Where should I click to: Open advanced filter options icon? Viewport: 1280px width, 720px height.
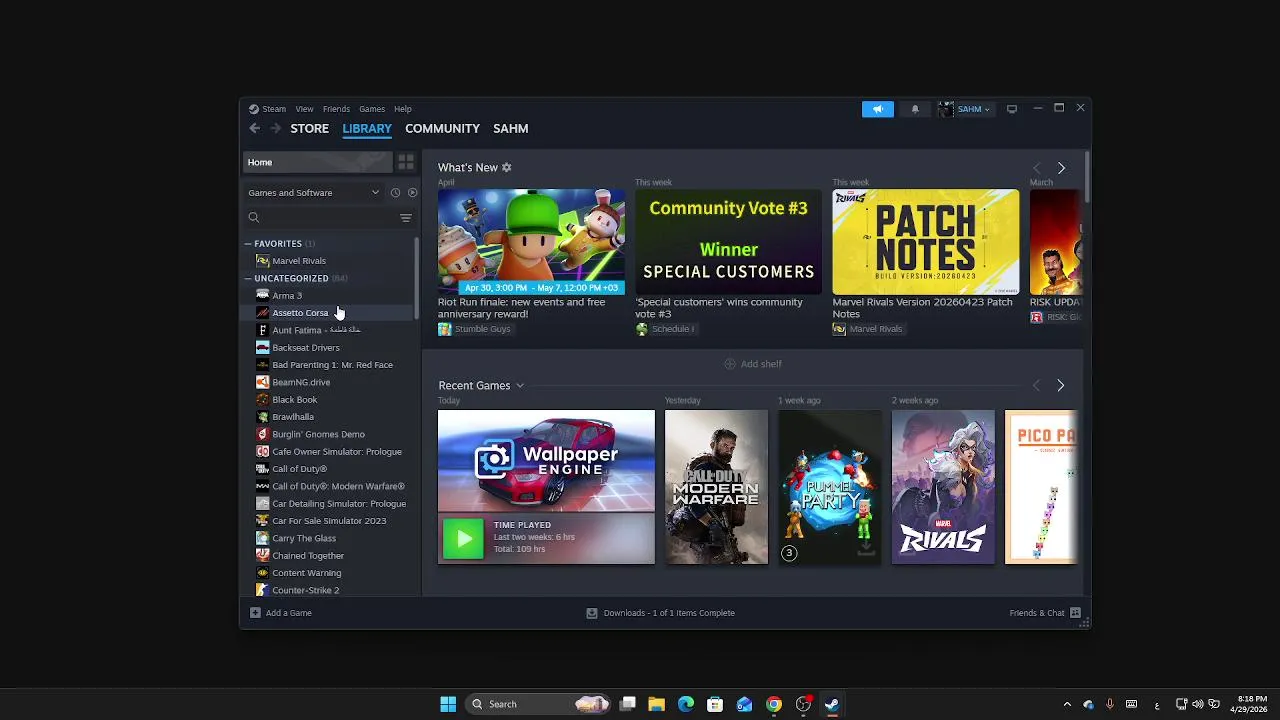405,218
